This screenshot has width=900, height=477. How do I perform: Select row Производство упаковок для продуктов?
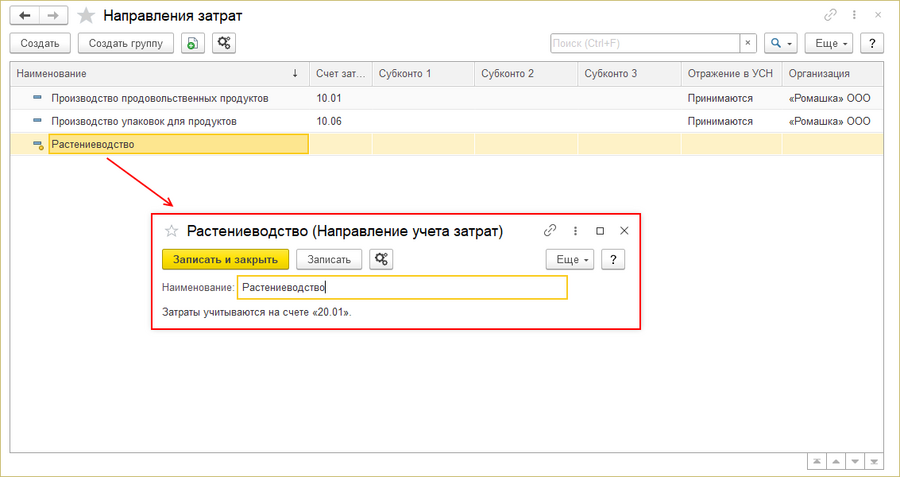click(447, 121)
